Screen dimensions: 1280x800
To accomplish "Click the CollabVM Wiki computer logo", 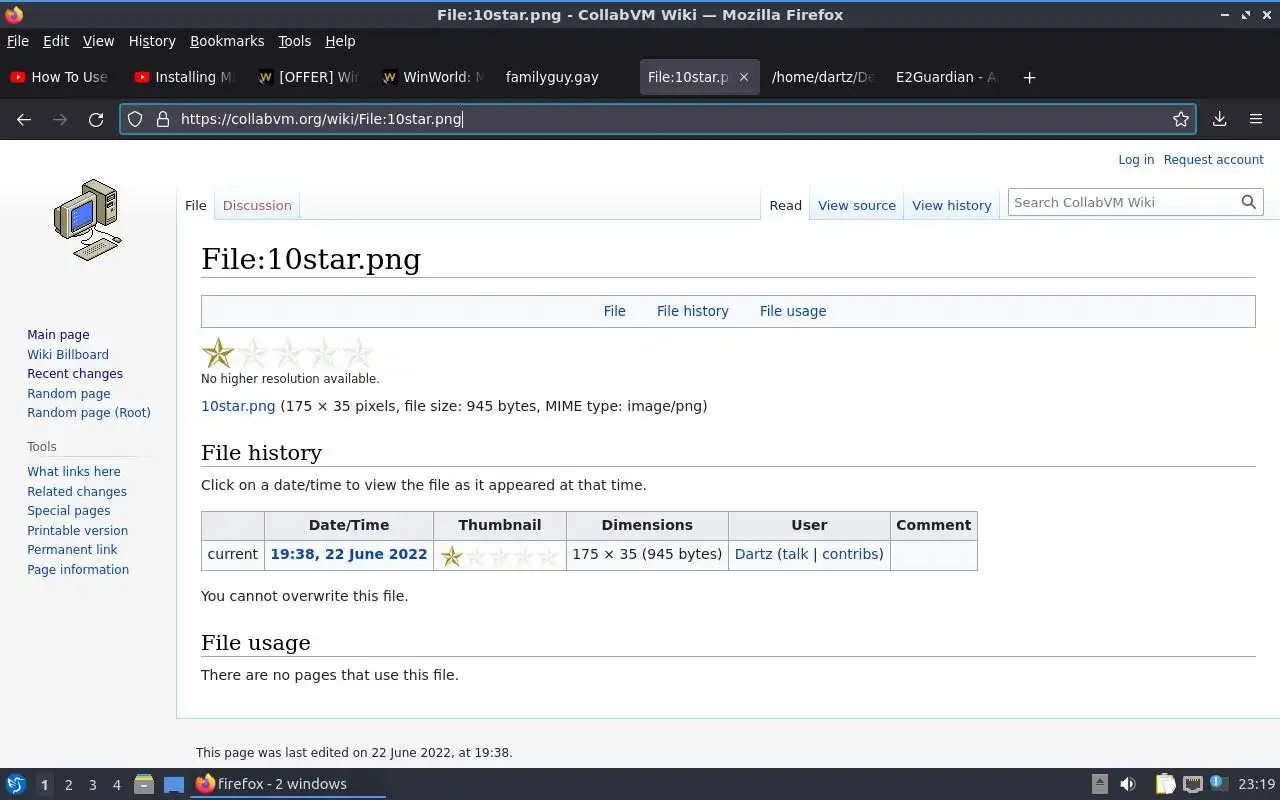I will click(88, 220).
